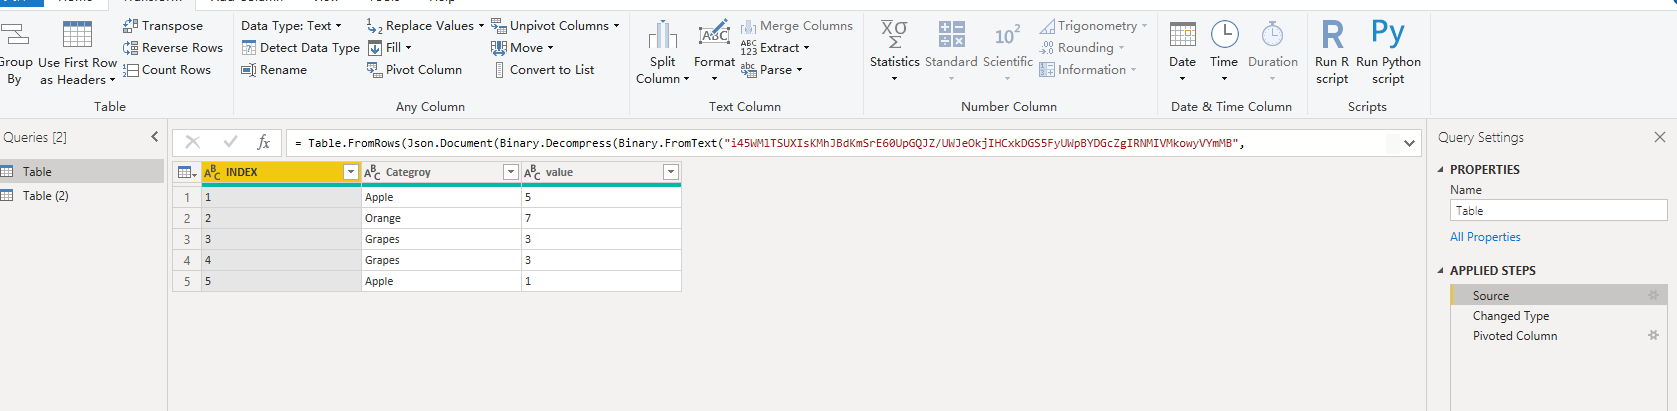Click Reverse Rows in ribbon
This screenshot has height=411, width=1677.
[x=172, y=48]
